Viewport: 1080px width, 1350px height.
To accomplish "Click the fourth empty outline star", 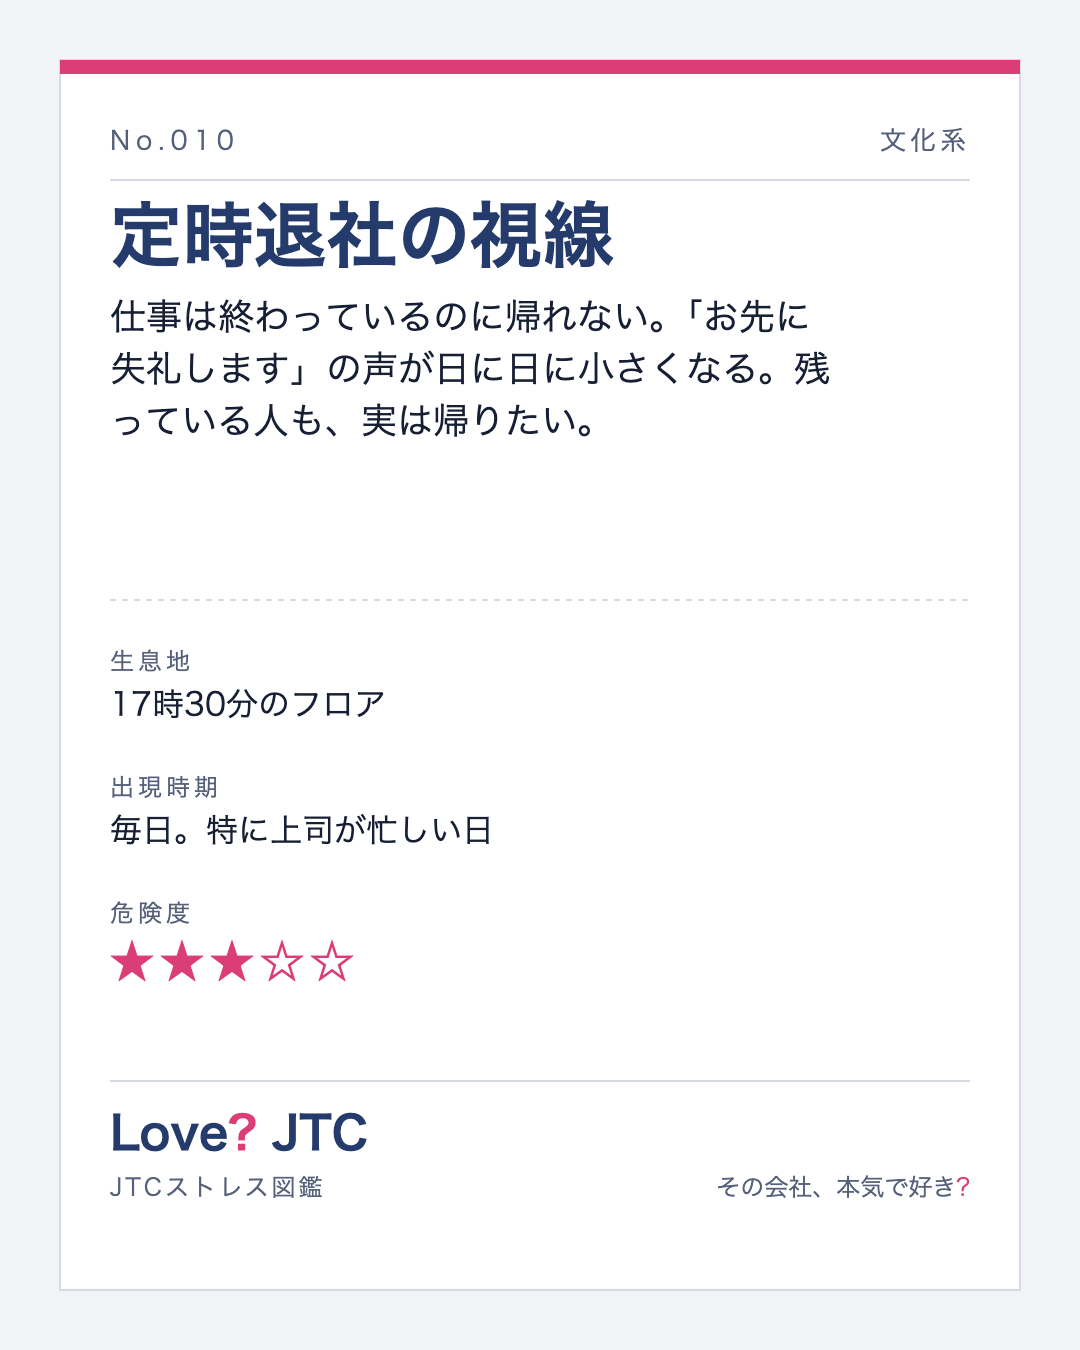I will click(282, 962).
